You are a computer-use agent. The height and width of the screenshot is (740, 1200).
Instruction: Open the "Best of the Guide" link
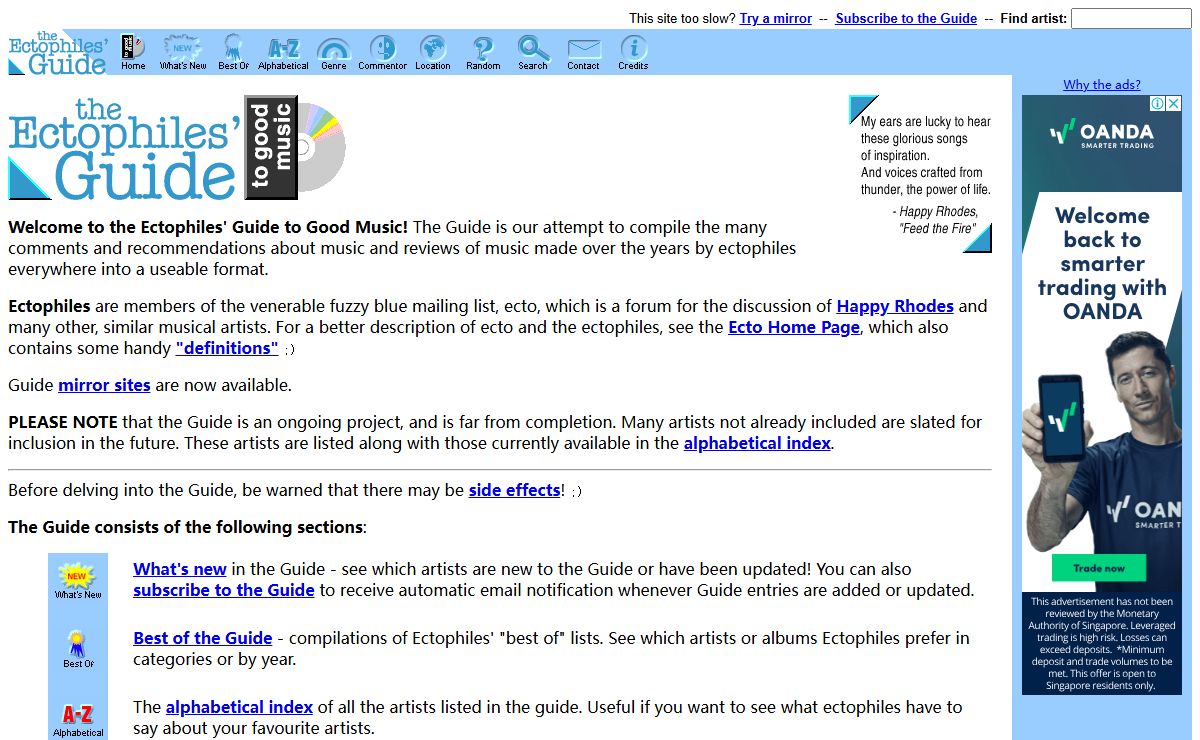click(x=203, y=638)
